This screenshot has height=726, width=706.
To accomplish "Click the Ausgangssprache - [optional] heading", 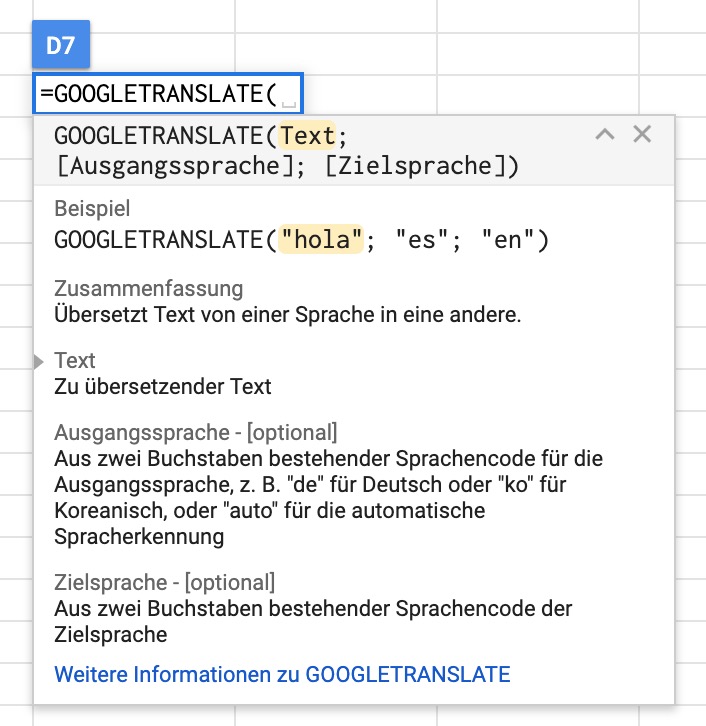I will pyautogui.click(x=195, y=432).
